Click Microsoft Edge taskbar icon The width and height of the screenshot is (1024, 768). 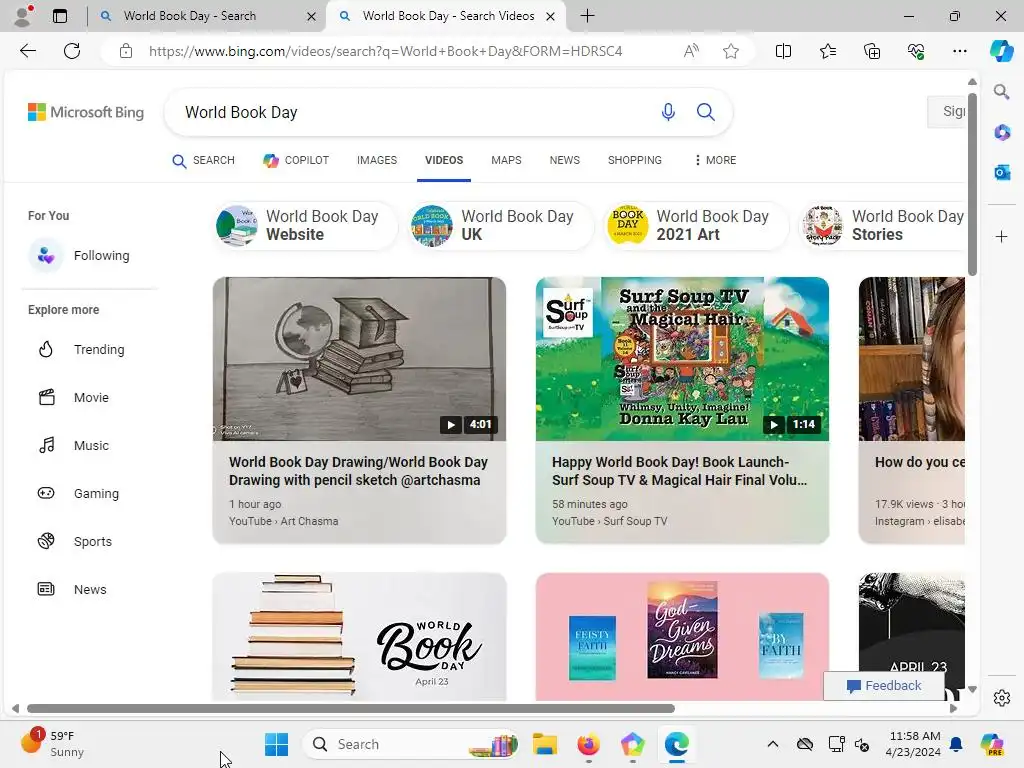(x=676, y=744)
